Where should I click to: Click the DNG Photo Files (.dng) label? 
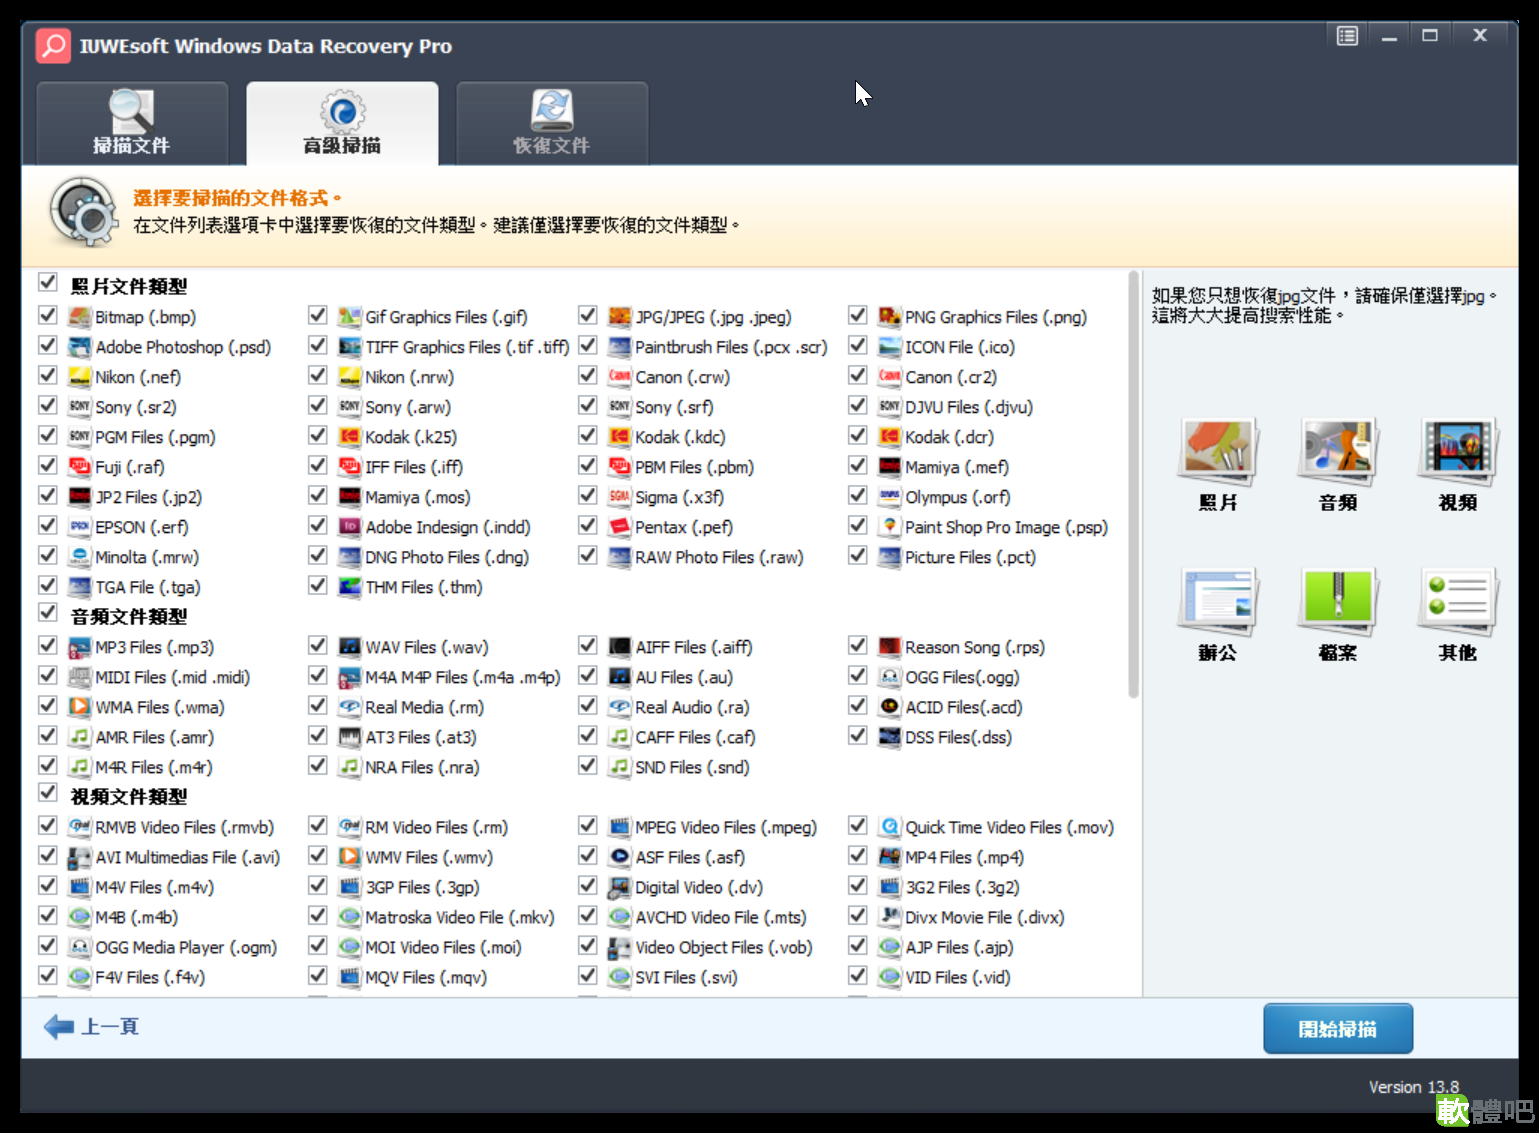[x=447, y=557]
